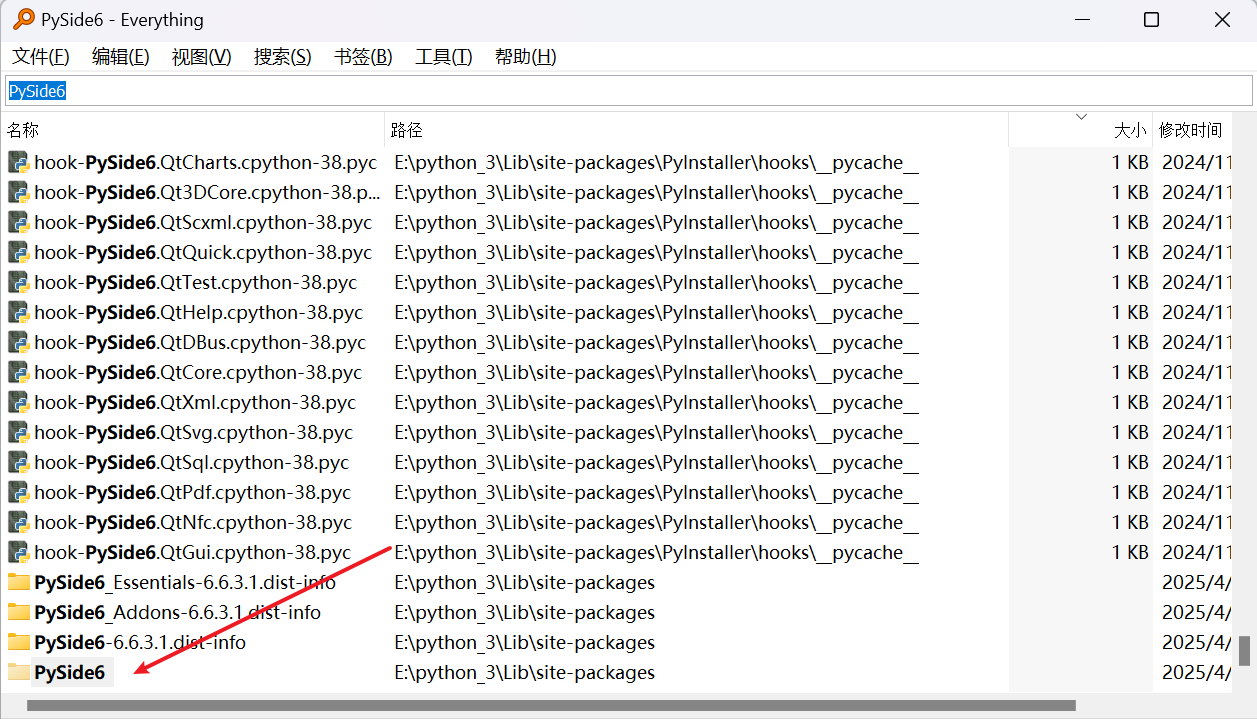Click the file icon of hook-PySide6.QtScxml.cpython-38.pyc
Viewport: 1257px width, 719px height.
[x=18, y=222]
